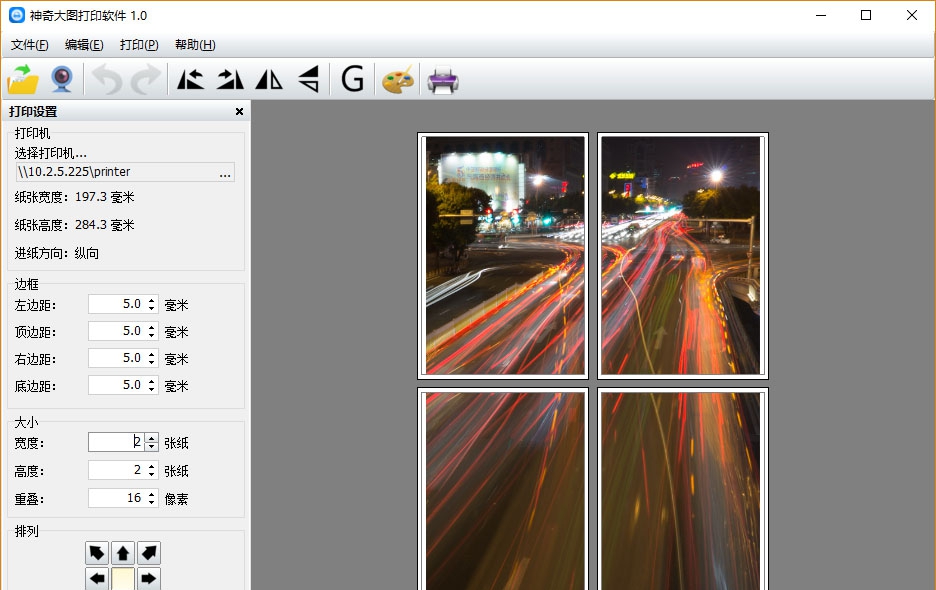Screen dimensions: 936x590
Task: Open the color palette tool
Action: tap(397, 80)
